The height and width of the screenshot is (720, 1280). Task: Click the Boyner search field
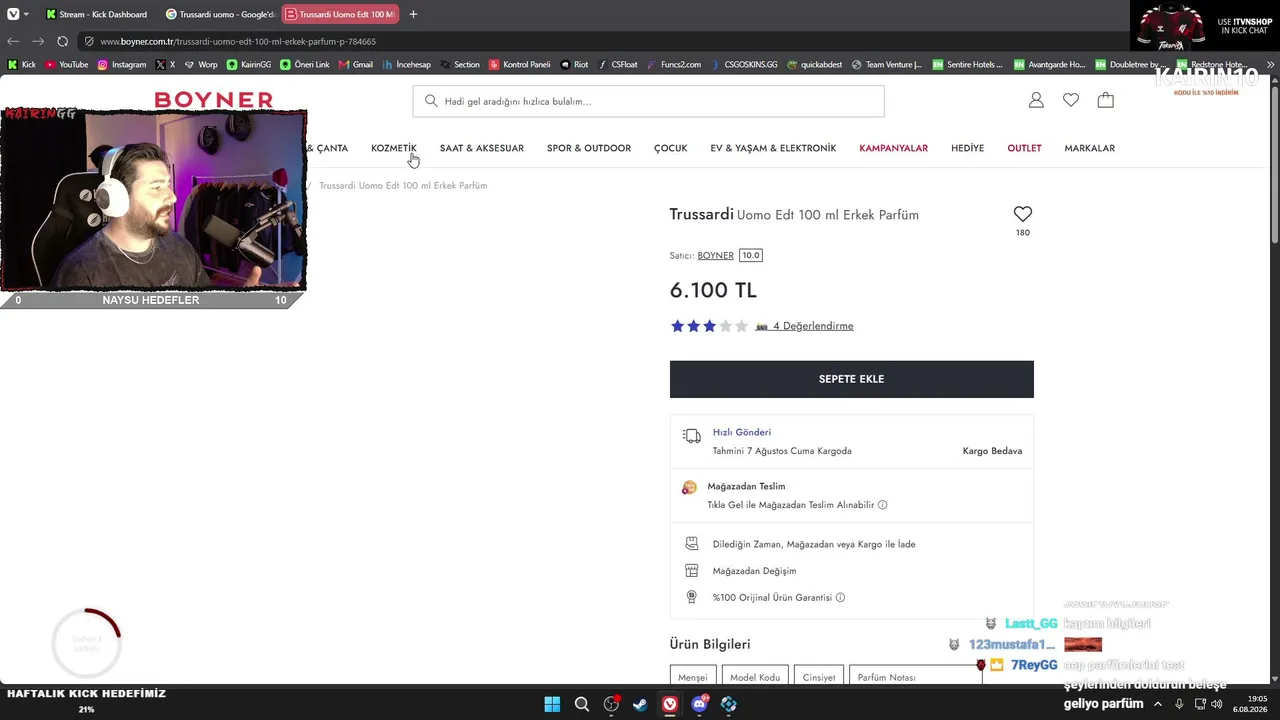pos(648,101)
